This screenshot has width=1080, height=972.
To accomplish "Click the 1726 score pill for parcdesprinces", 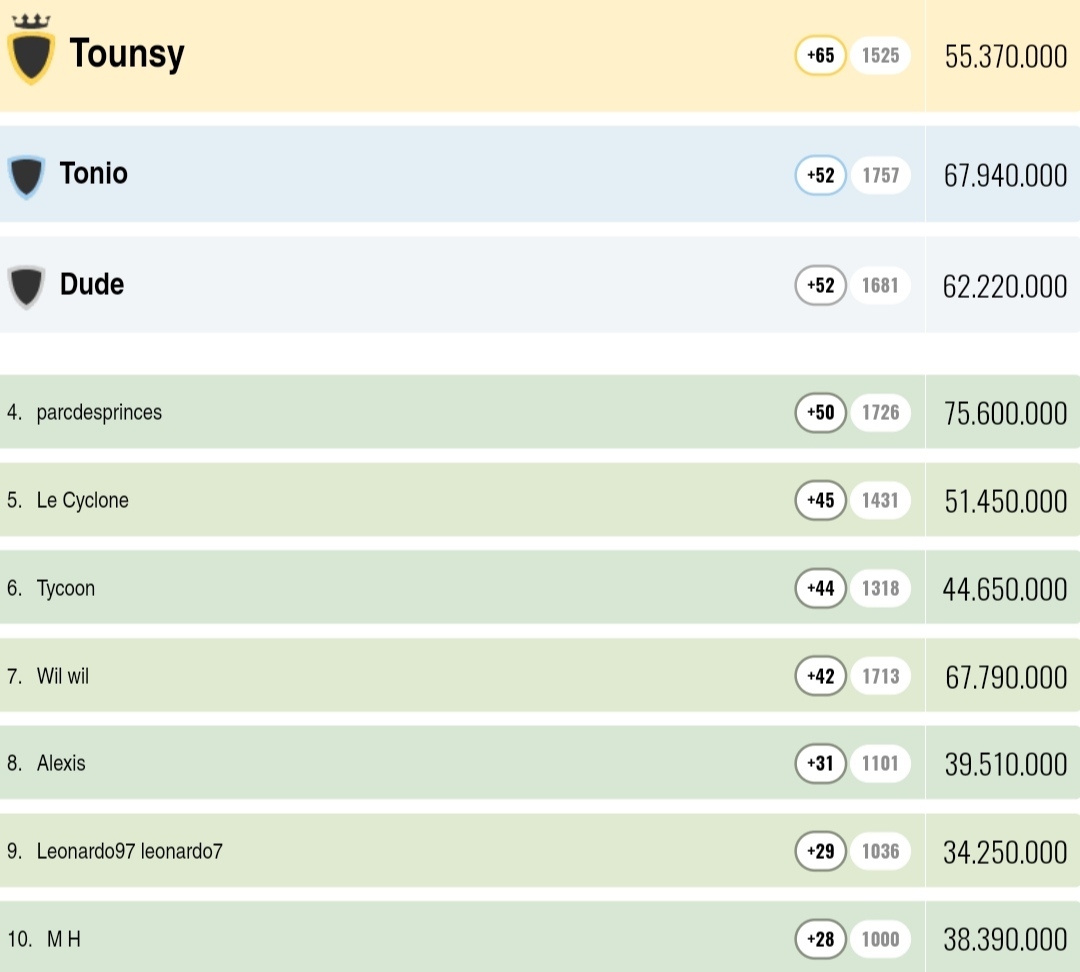I will [880, 412].
